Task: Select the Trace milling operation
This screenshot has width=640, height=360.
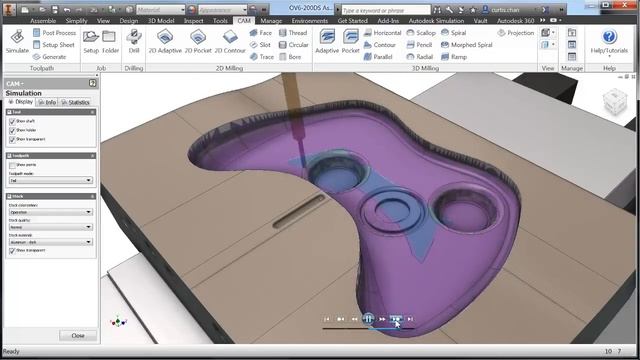Action: point(262,57)
